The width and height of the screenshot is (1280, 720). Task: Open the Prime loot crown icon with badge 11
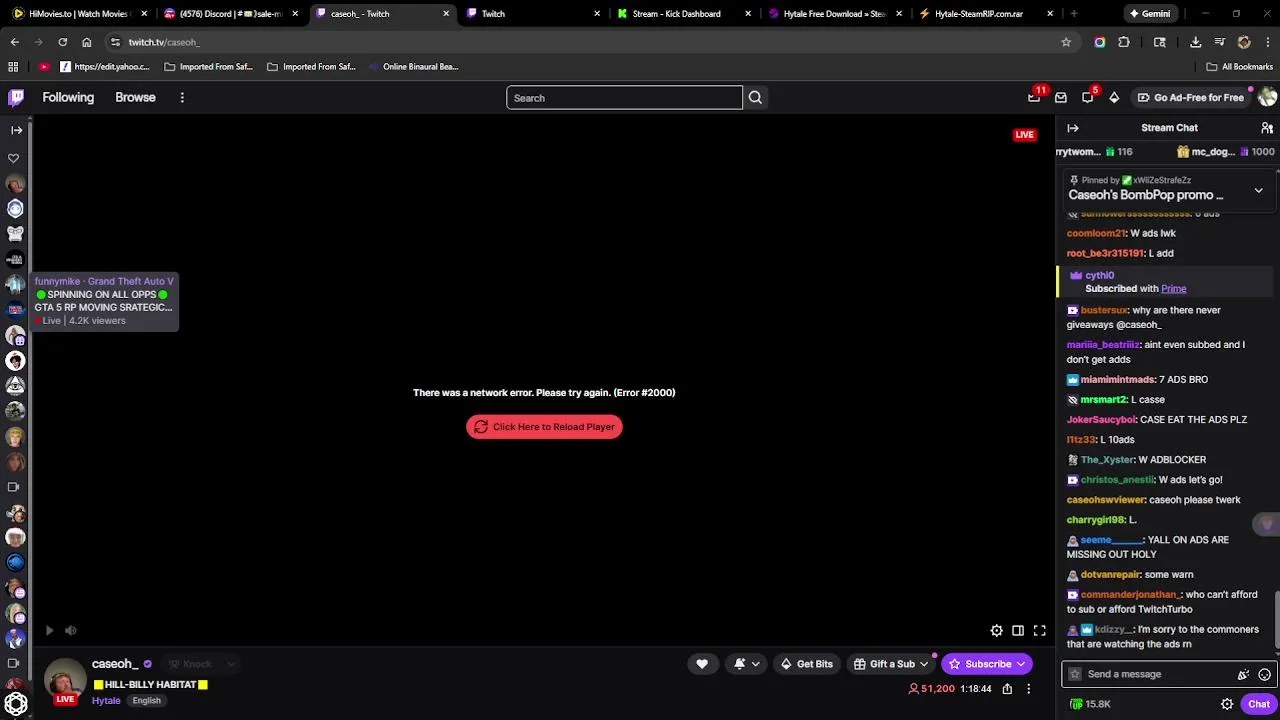[x=1034, y=97]
